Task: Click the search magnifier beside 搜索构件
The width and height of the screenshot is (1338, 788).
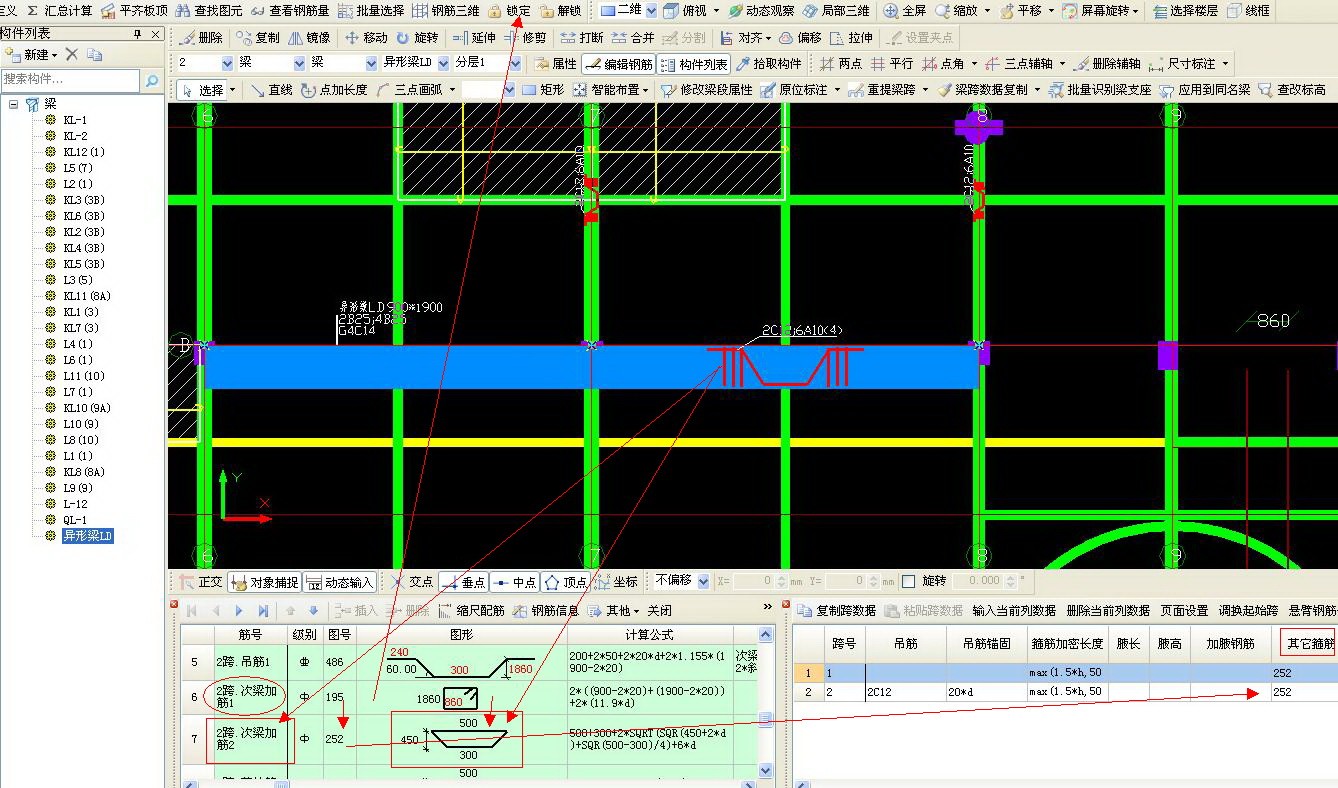Action: [x=152, y=80]
